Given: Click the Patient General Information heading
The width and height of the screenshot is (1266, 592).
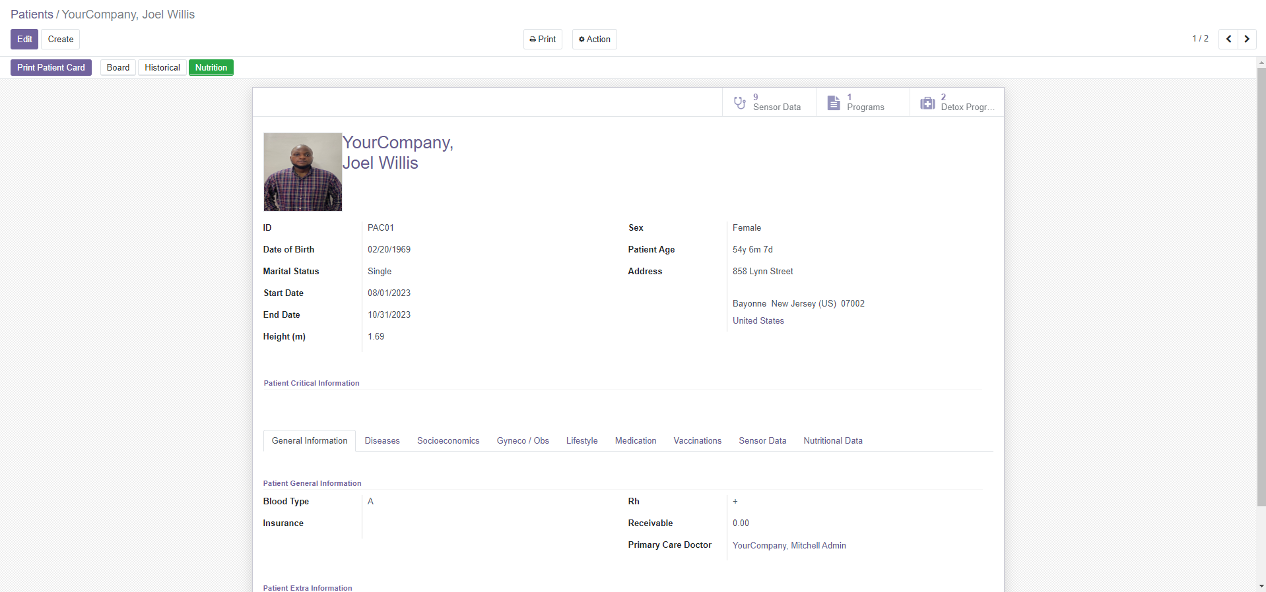Looking at the screenshot, I should [x=312, y=484].
